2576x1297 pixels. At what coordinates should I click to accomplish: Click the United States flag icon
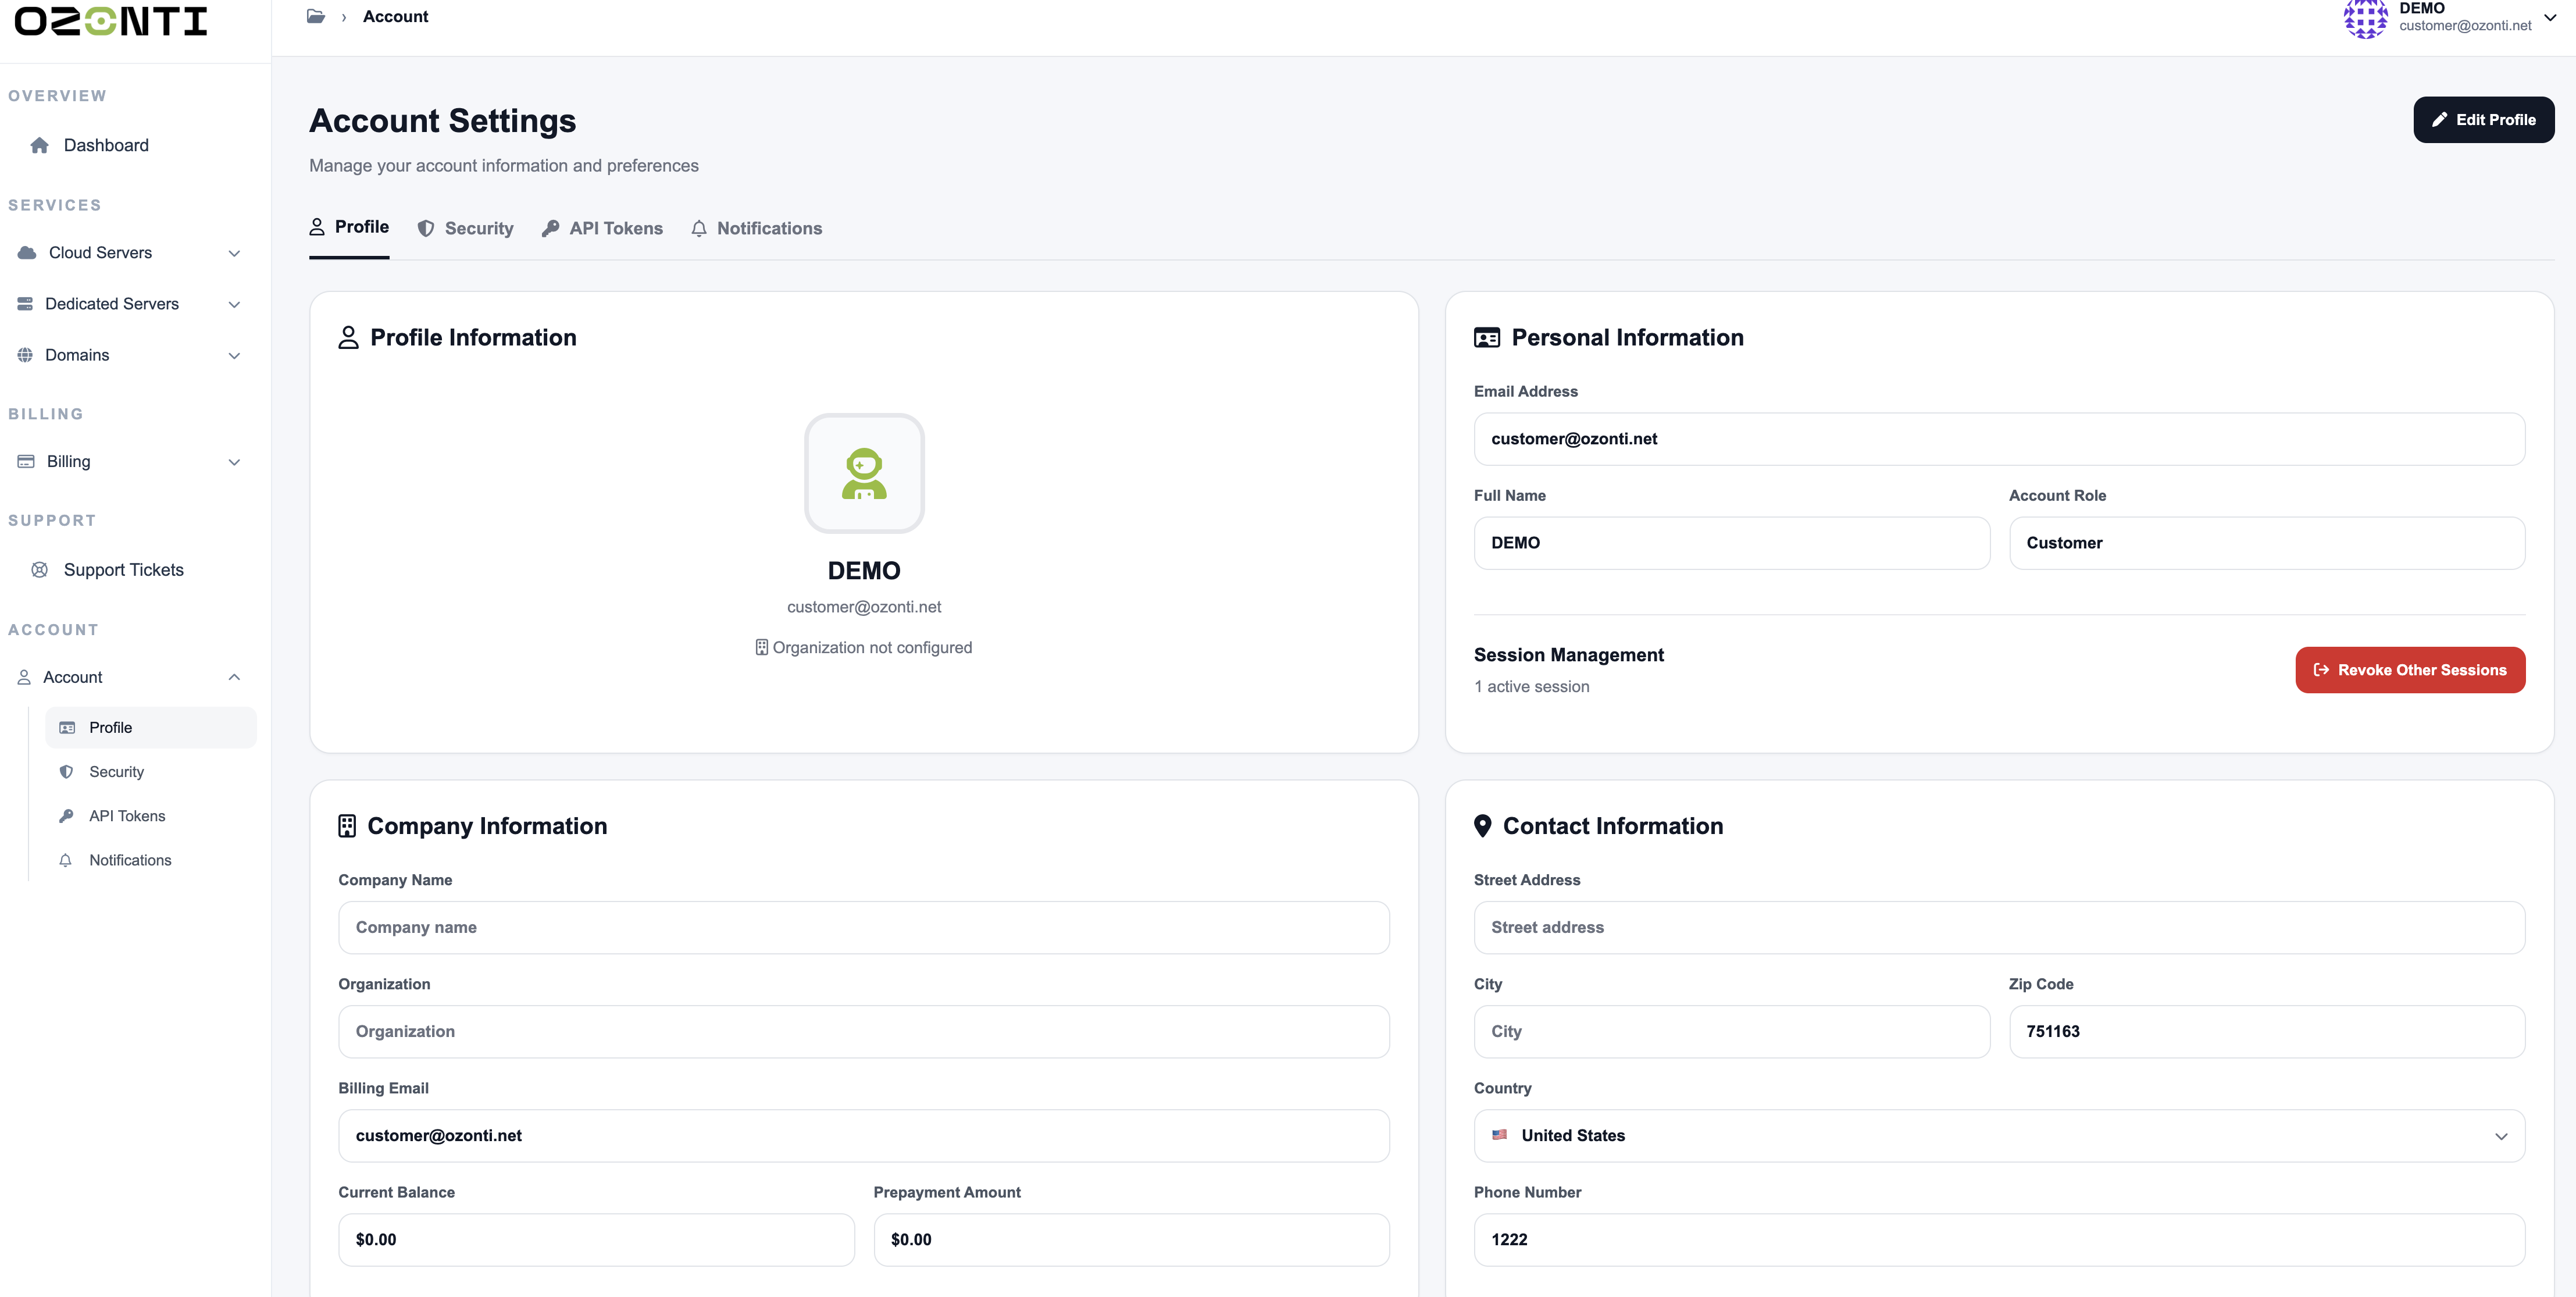[1499, 1135]
